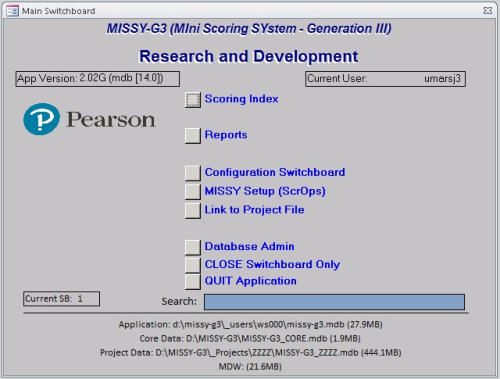
Task: Click the Pearson logo image
Action: [x=89, y=119]
